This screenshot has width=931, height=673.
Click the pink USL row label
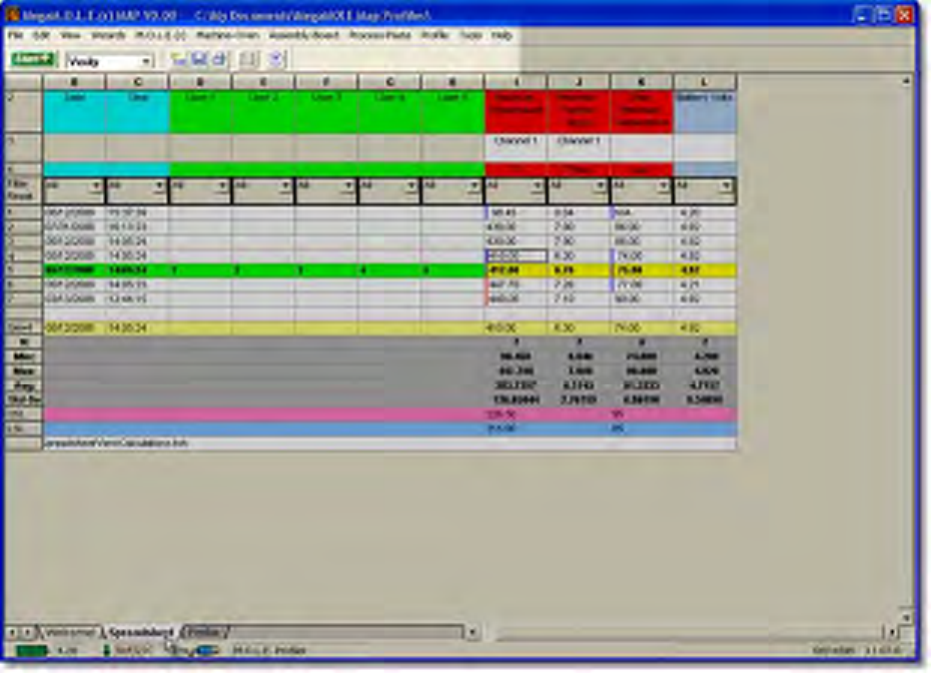pos(23,414)
